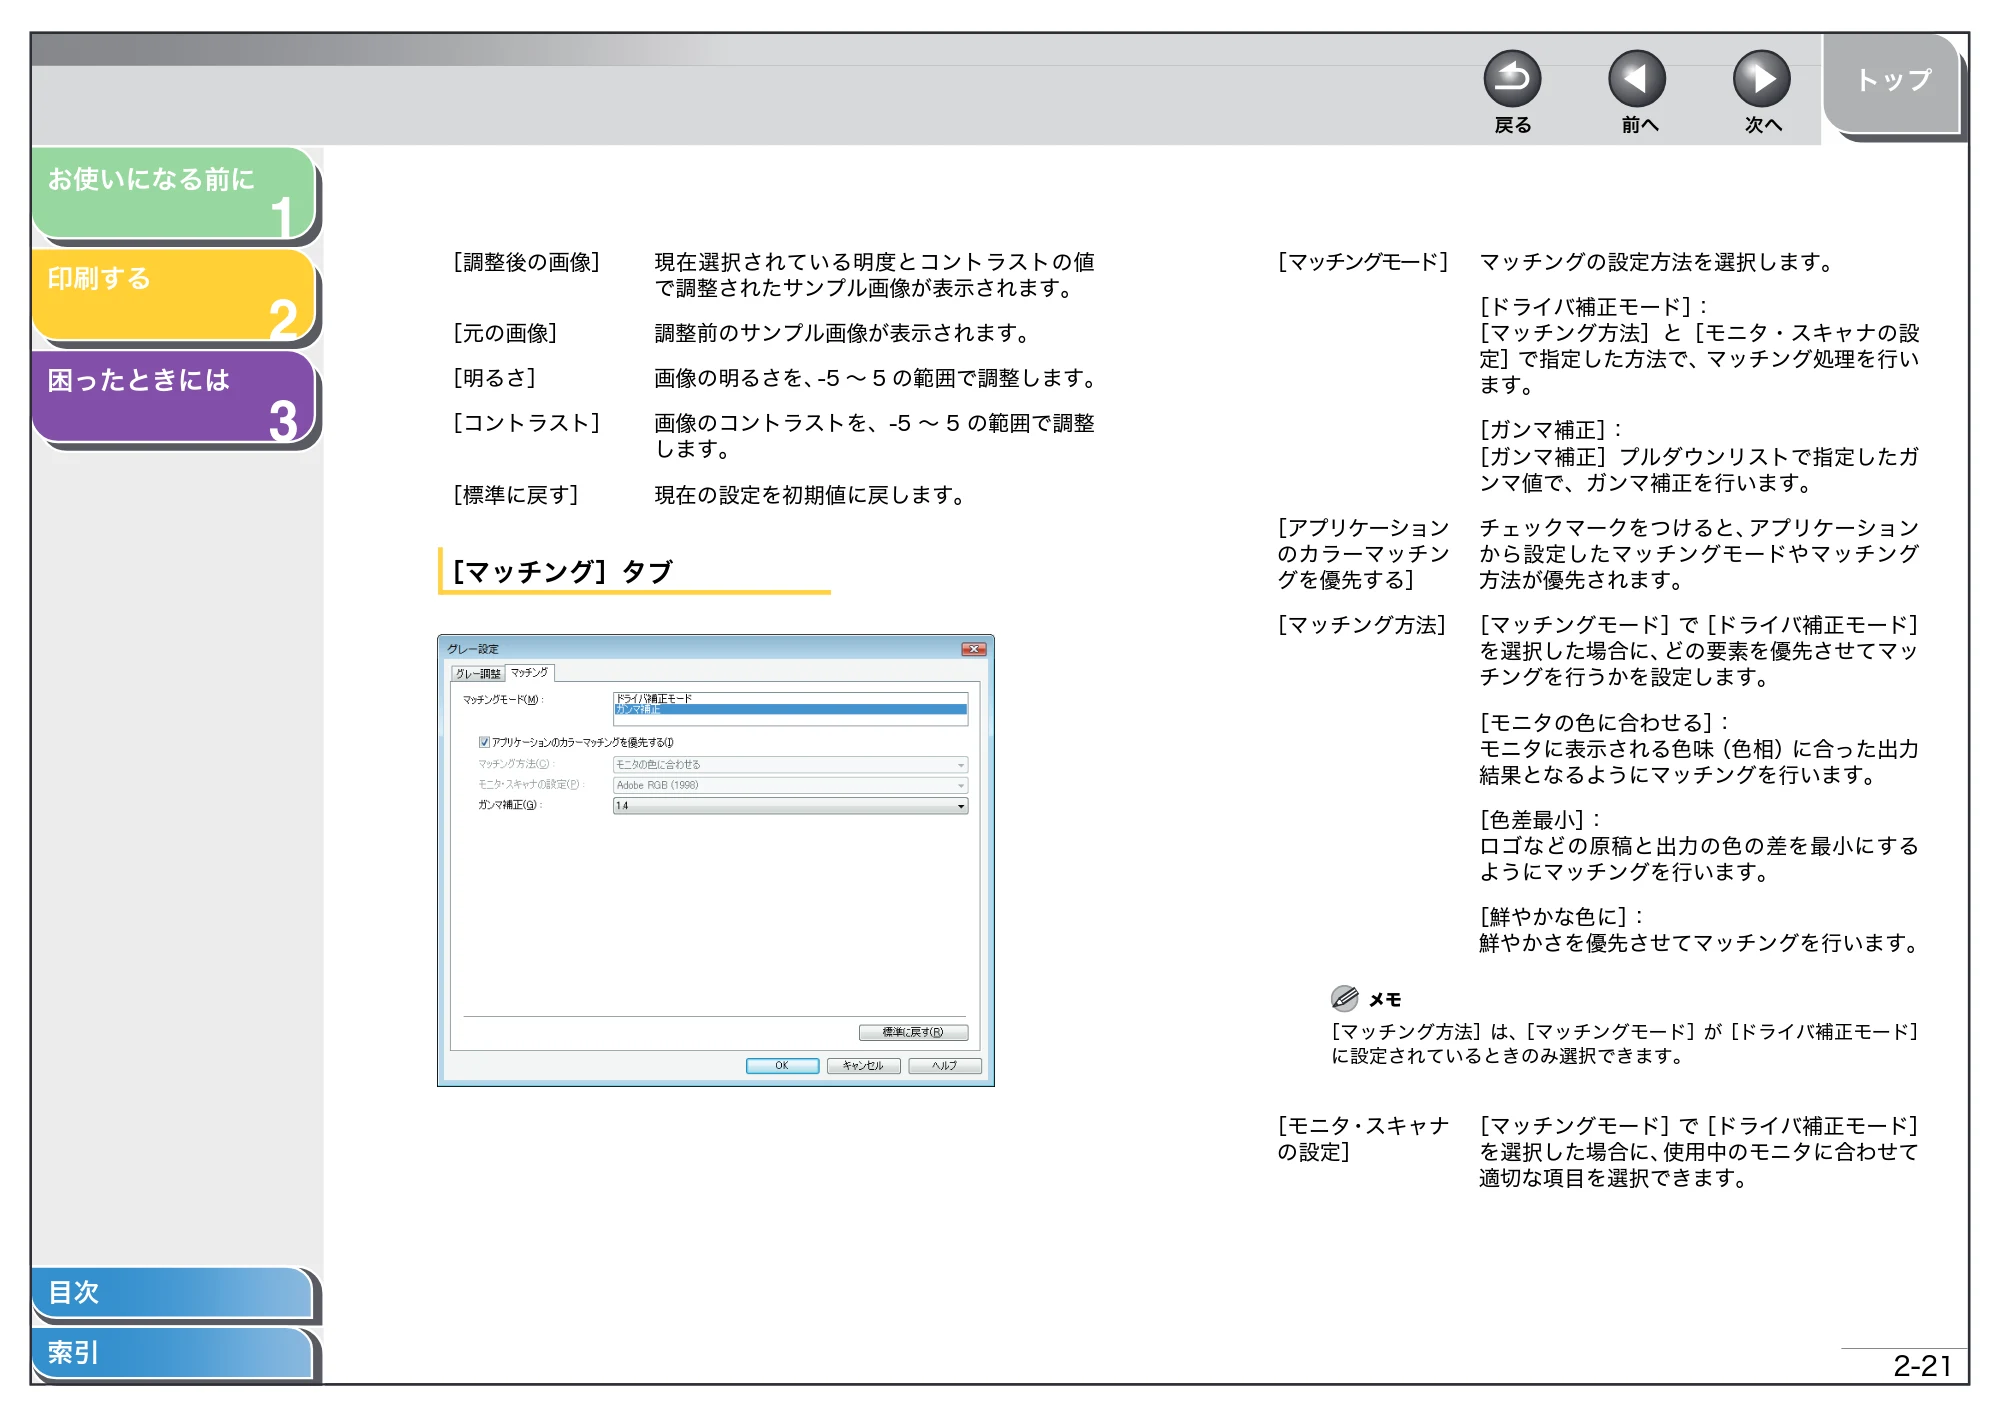Select highlighted ガンマ補正 list entry
The image size is (2000, 1414).
pos(790,709)
